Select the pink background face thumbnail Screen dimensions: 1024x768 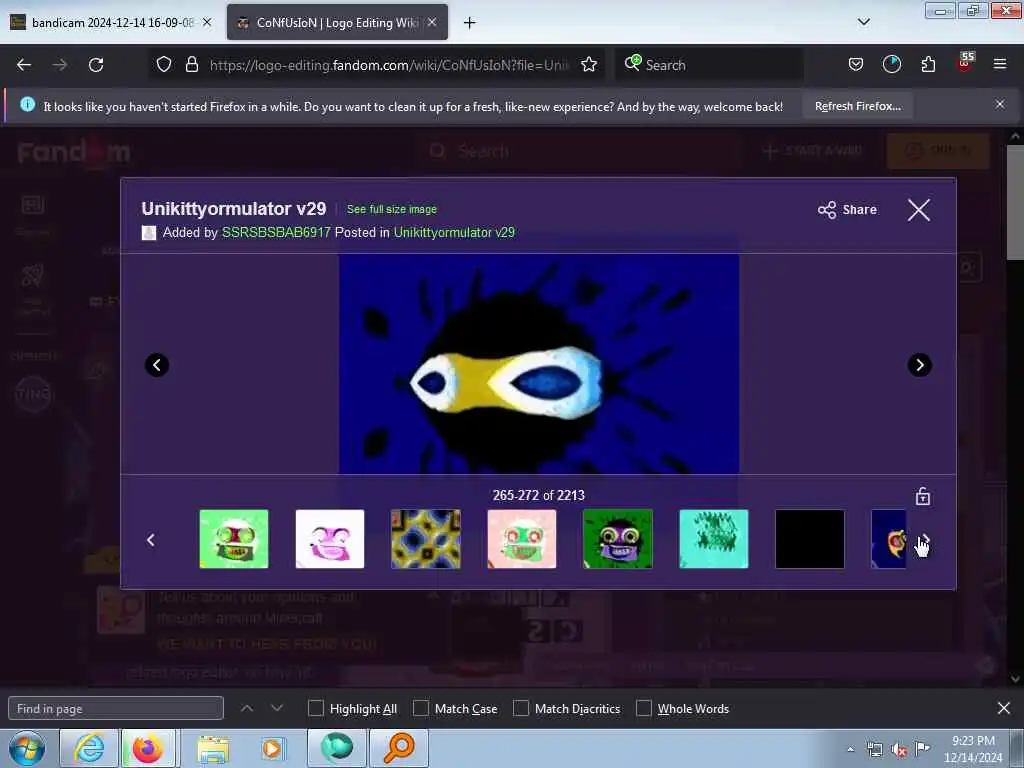(x=522, y=539)
